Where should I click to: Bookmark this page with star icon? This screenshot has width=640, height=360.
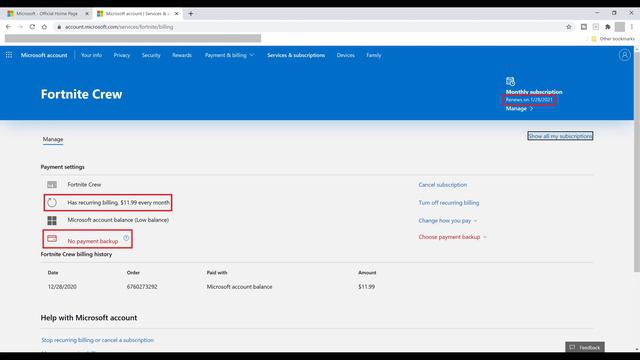click(x=569, y=27)
